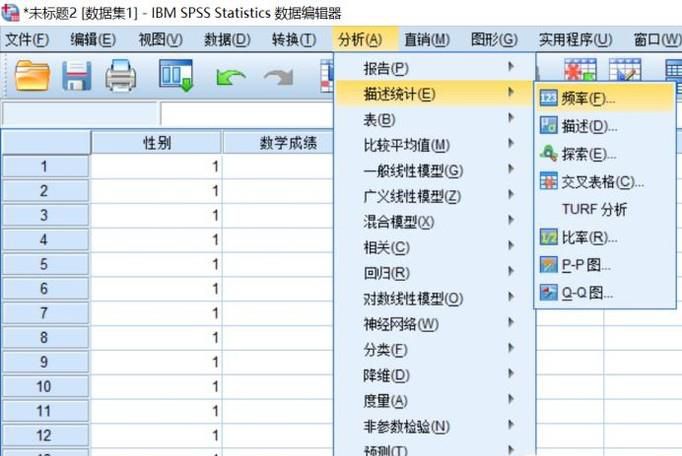Select row 5 header in data grid

(x=44, y=264)
